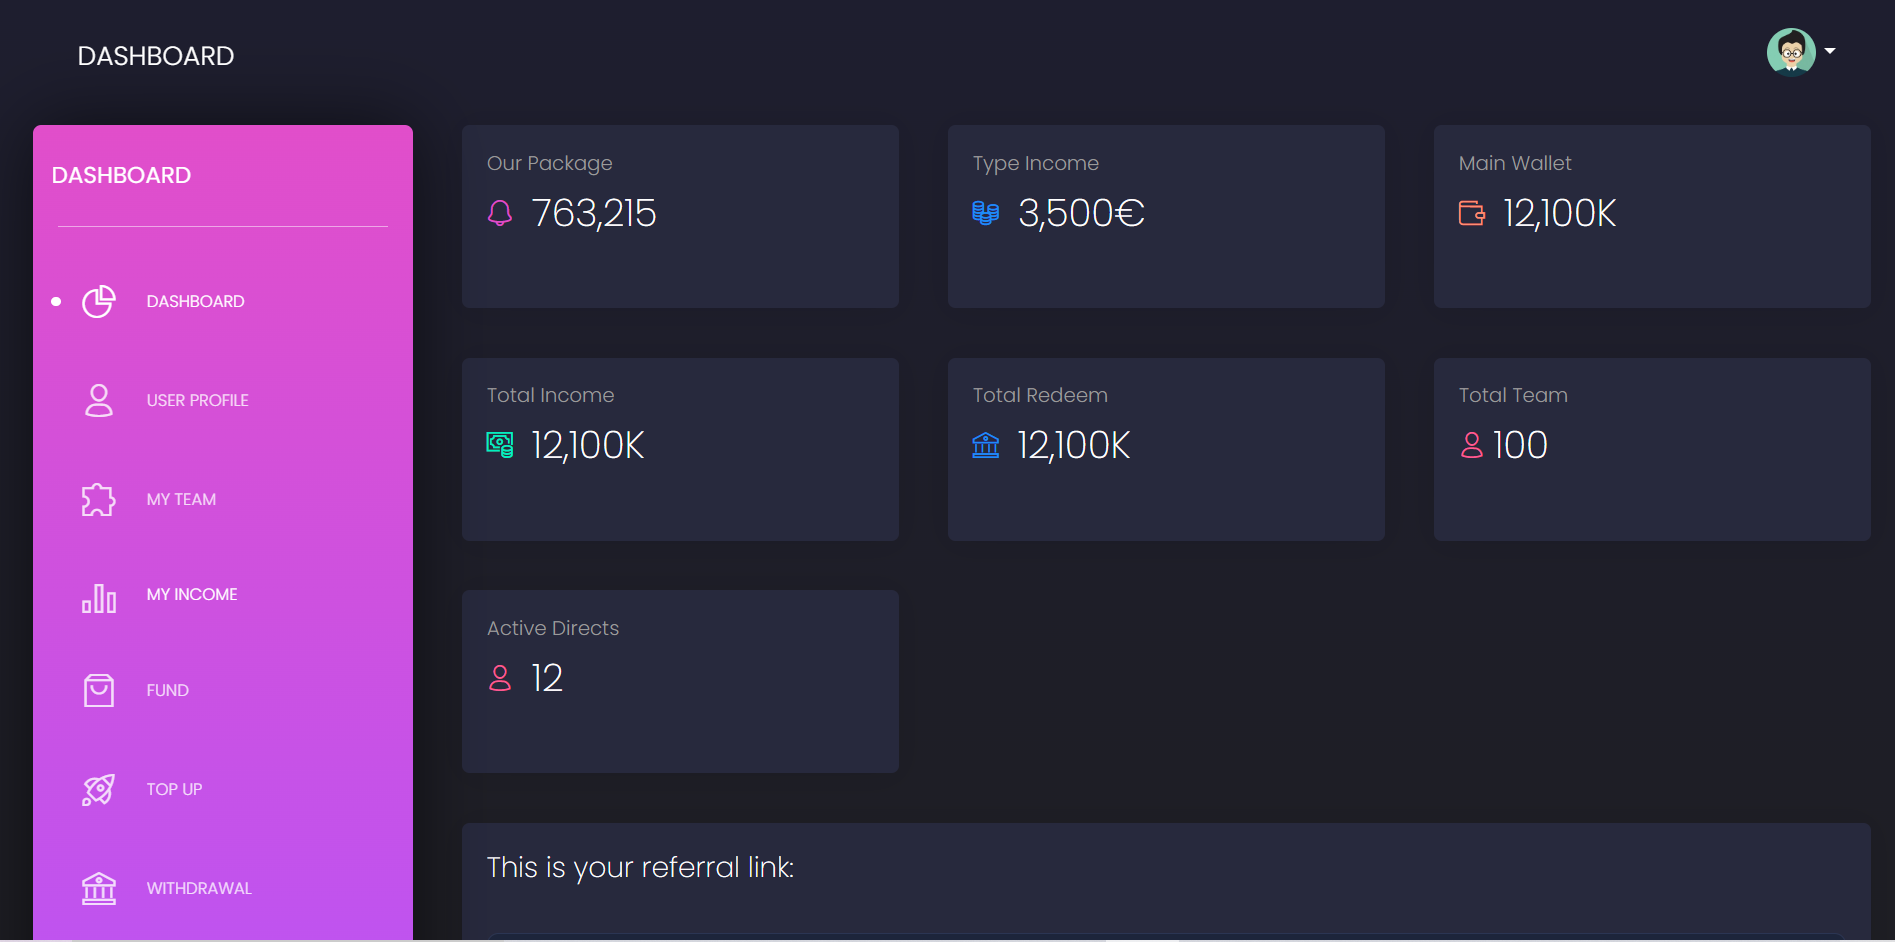Open the profile avatar menu

(x=1791, y=52)
